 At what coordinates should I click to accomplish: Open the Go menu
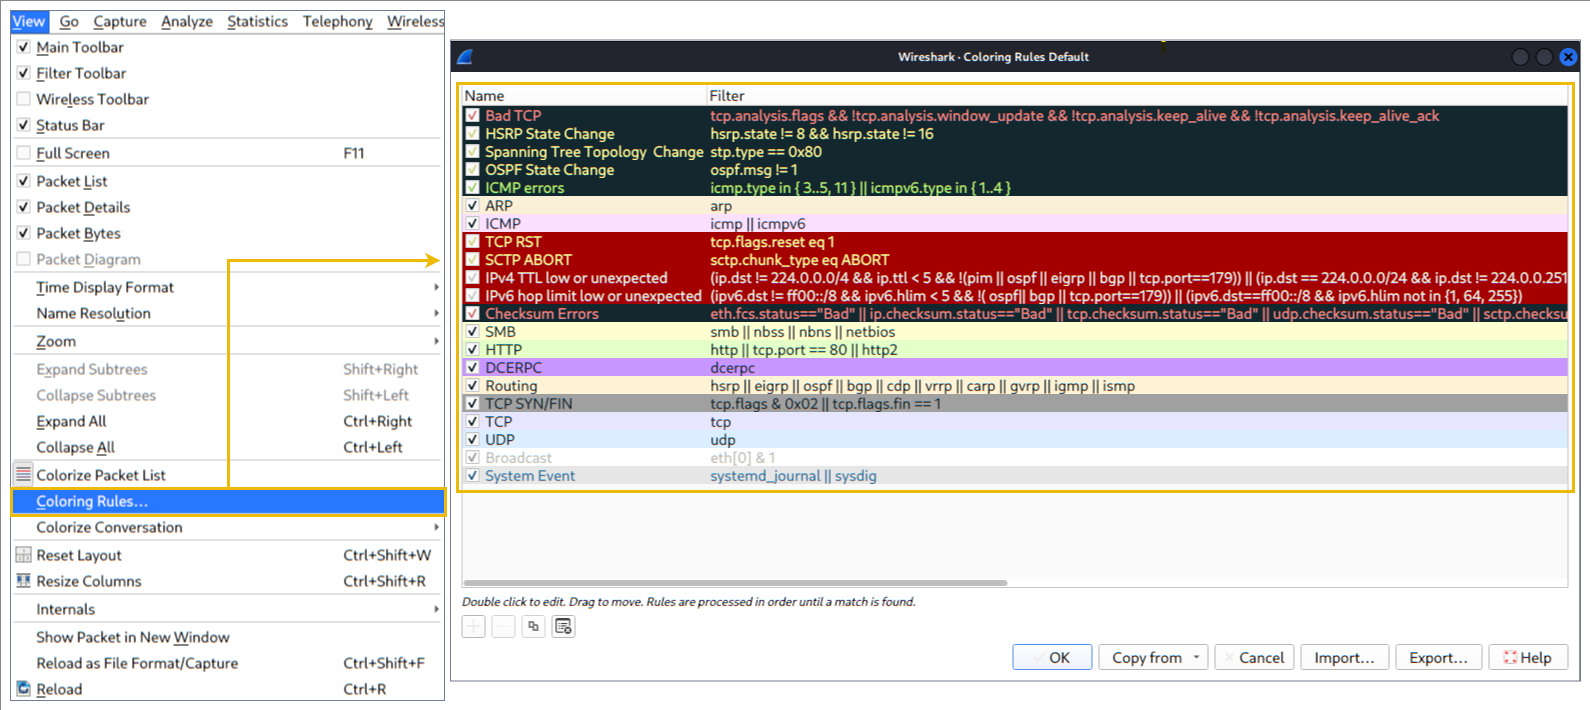tap(69, 21)
